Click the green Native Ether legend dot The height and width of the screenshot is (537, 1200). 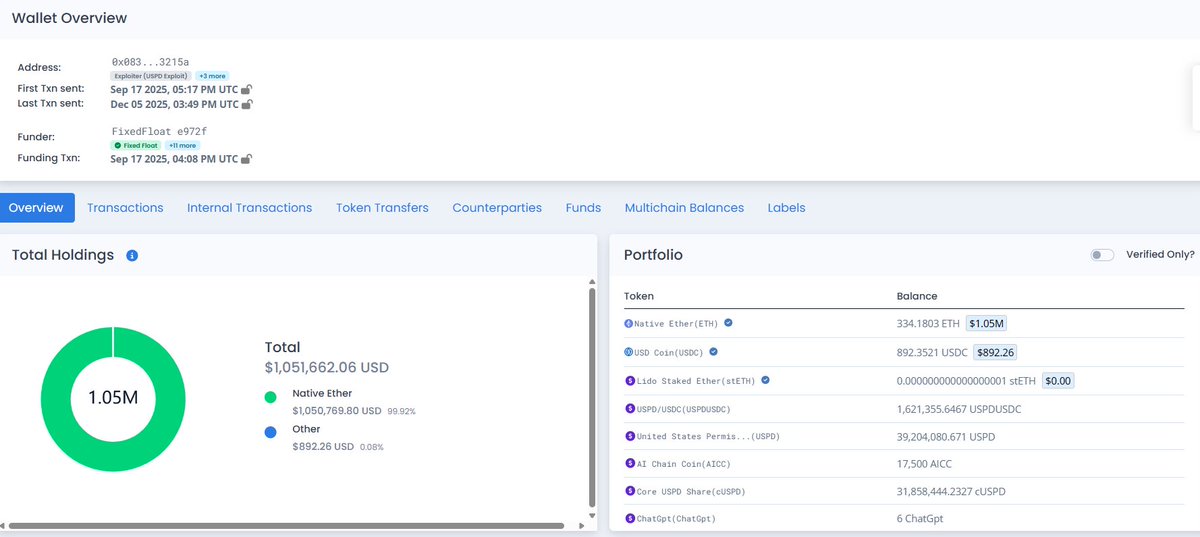point(270,398)
